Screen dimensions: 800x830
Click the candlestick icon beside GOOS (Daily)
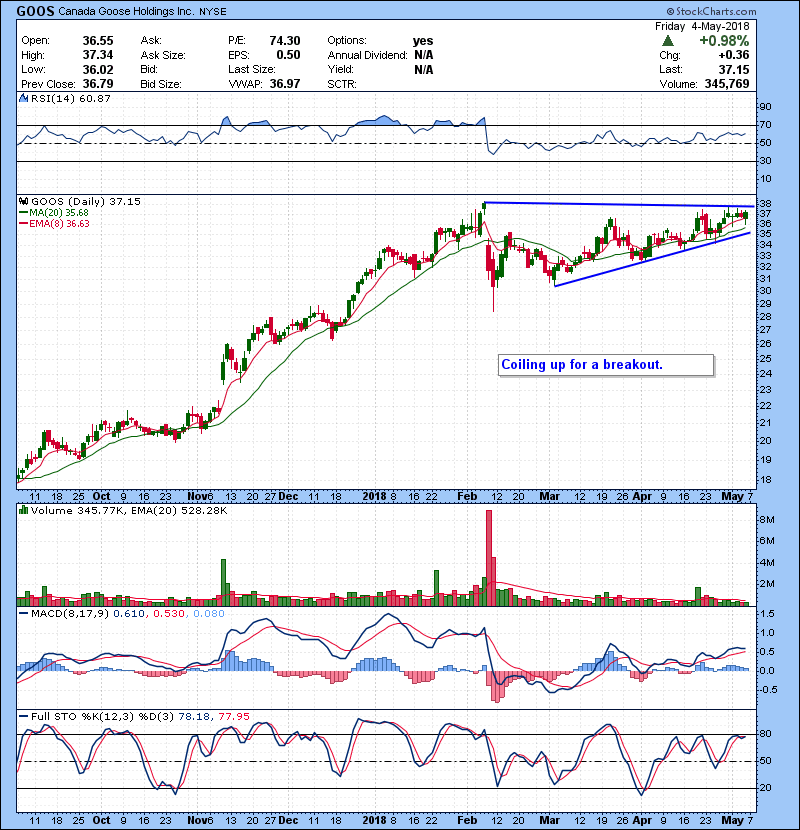coord(23,201)
